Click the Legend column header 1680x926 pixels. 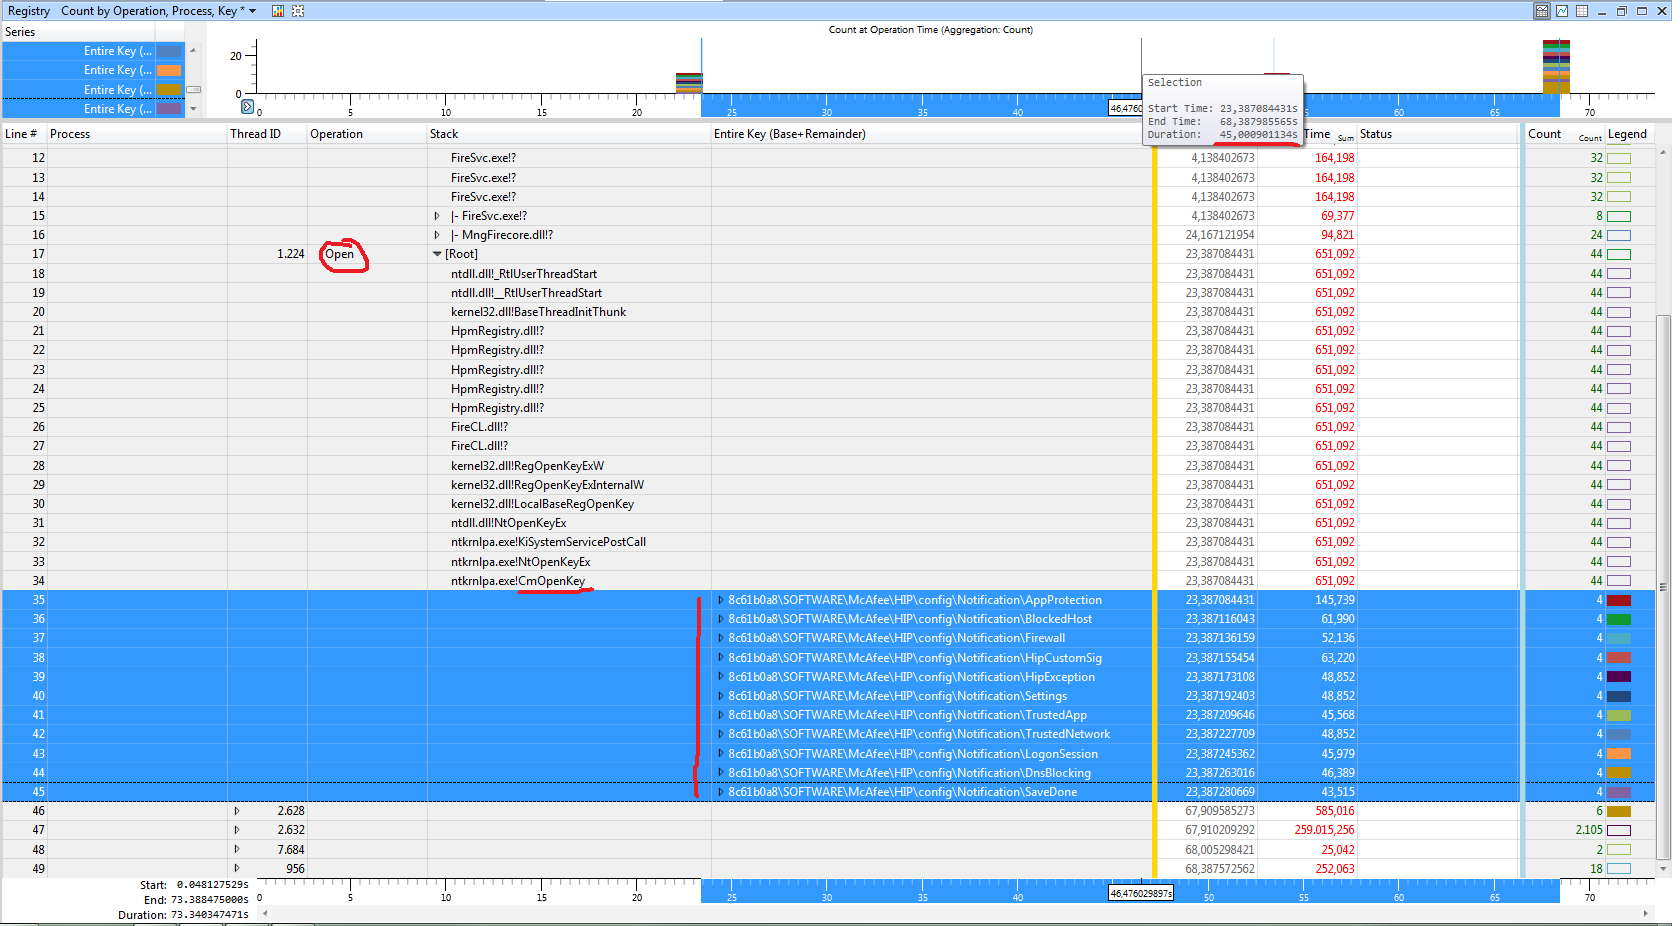1628,134
